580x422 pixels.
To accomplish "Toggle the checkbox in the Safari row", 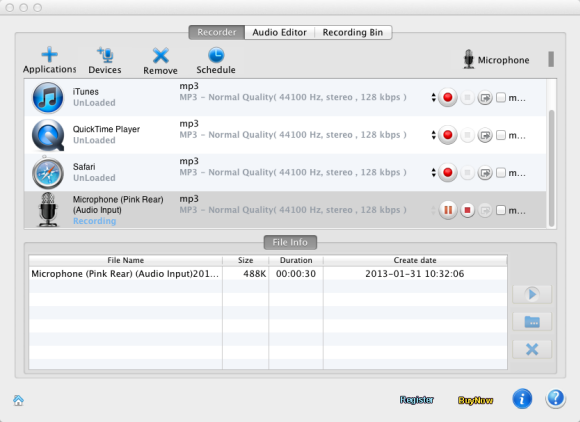I will (501, 173).
